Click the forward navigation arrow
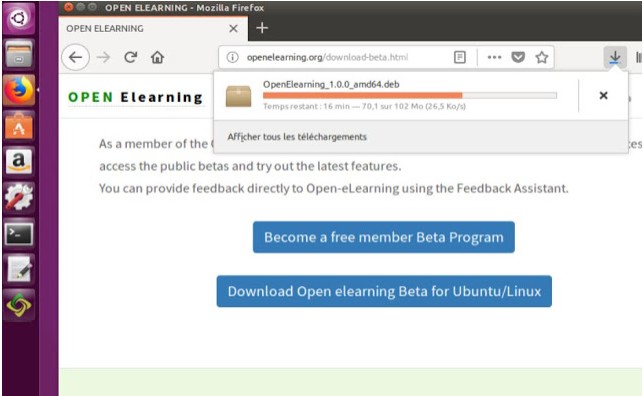 pos(104,57)
